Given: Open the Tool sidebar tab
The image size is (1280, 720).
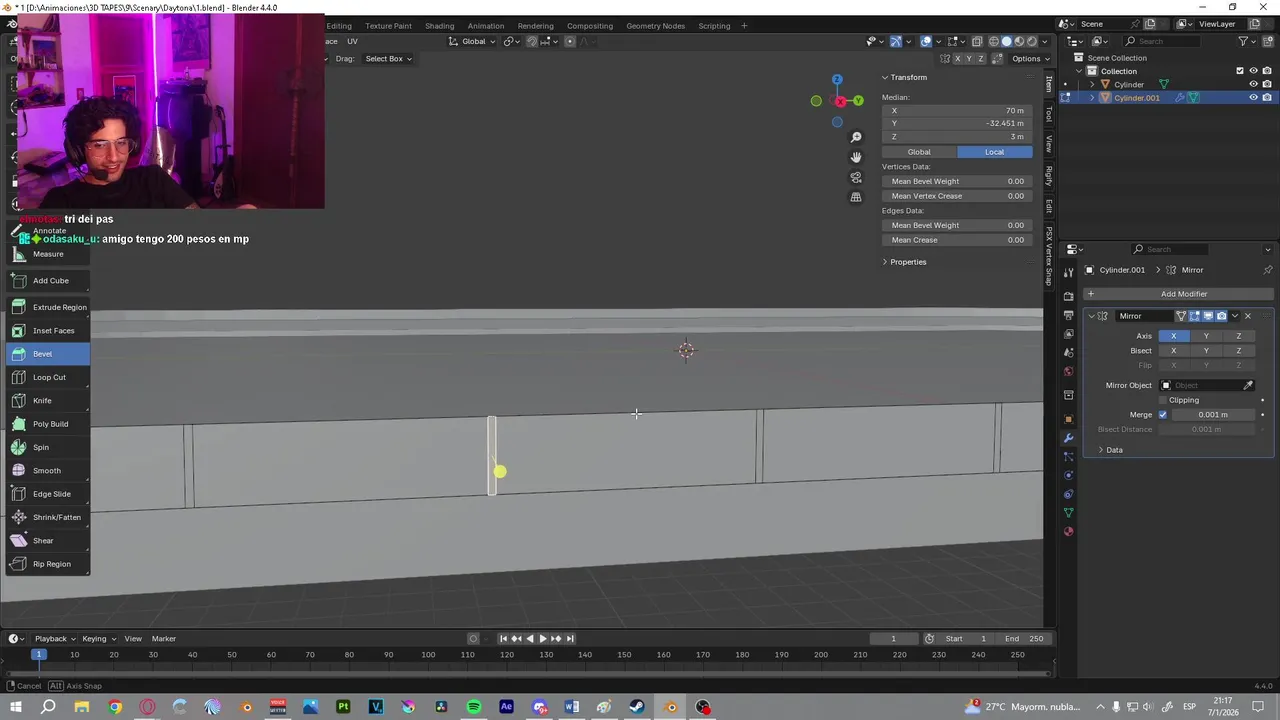Looking at the screenshot, I should [x=1049, y=114].
